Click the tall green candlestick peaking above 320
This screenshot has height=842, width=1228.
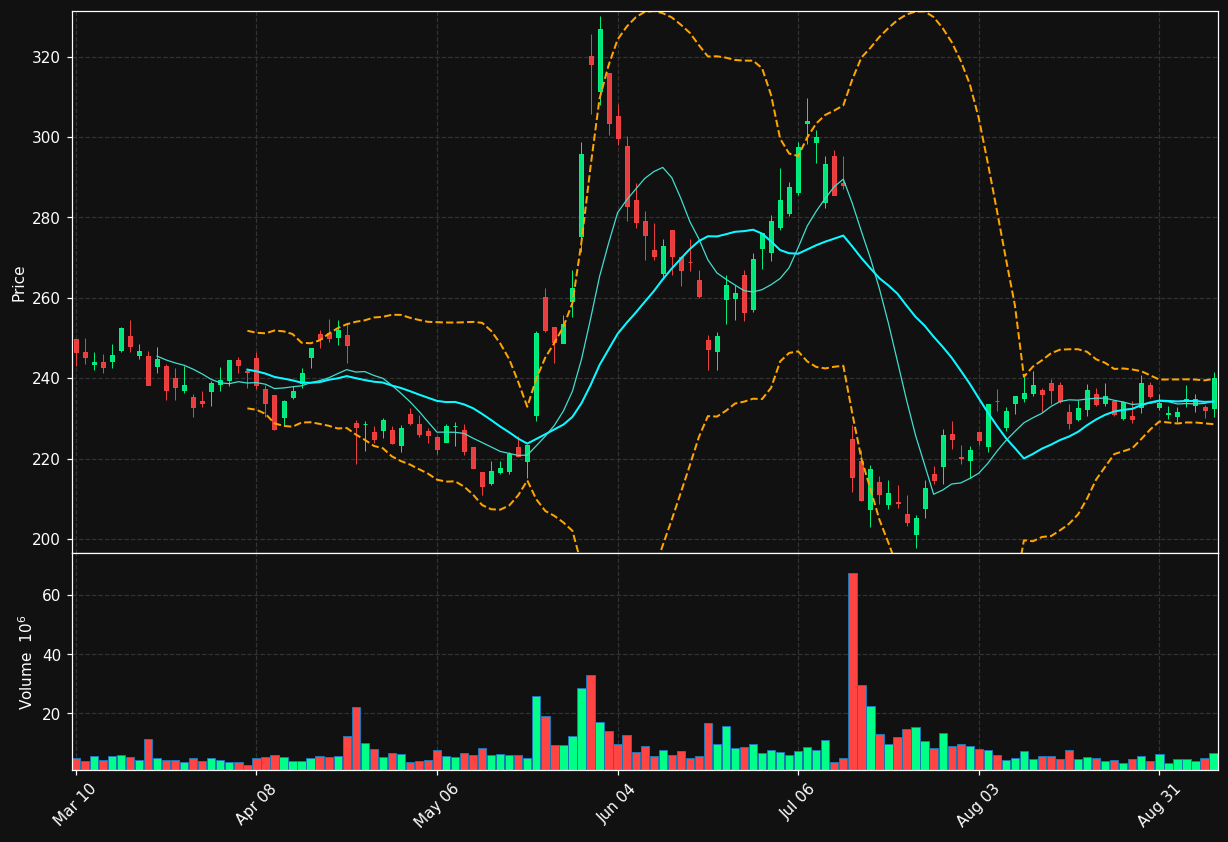(x=600, y=60)
